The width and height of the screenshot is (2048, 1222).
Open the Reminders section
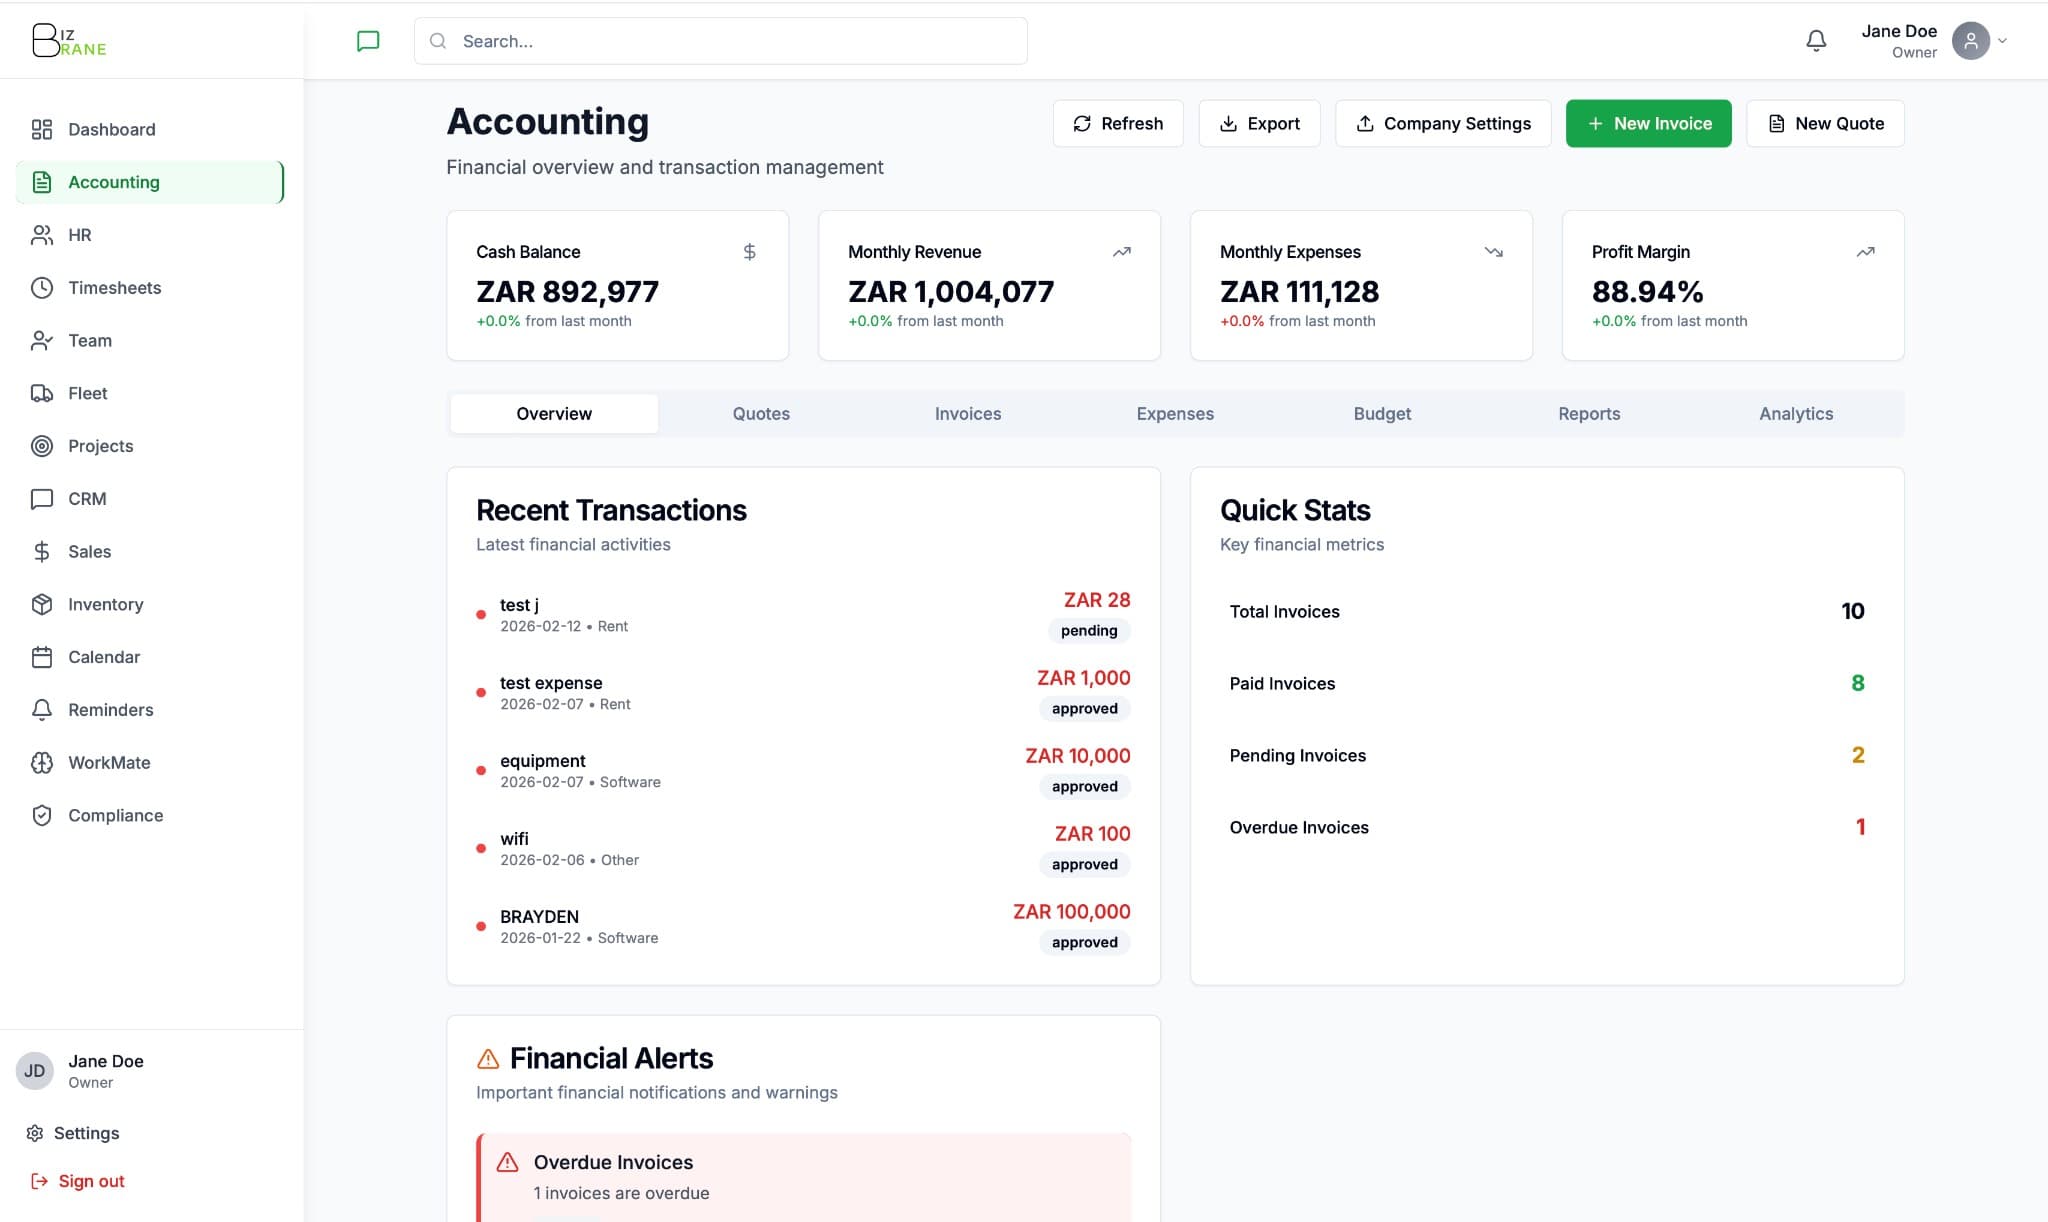(x=109, y=709)
